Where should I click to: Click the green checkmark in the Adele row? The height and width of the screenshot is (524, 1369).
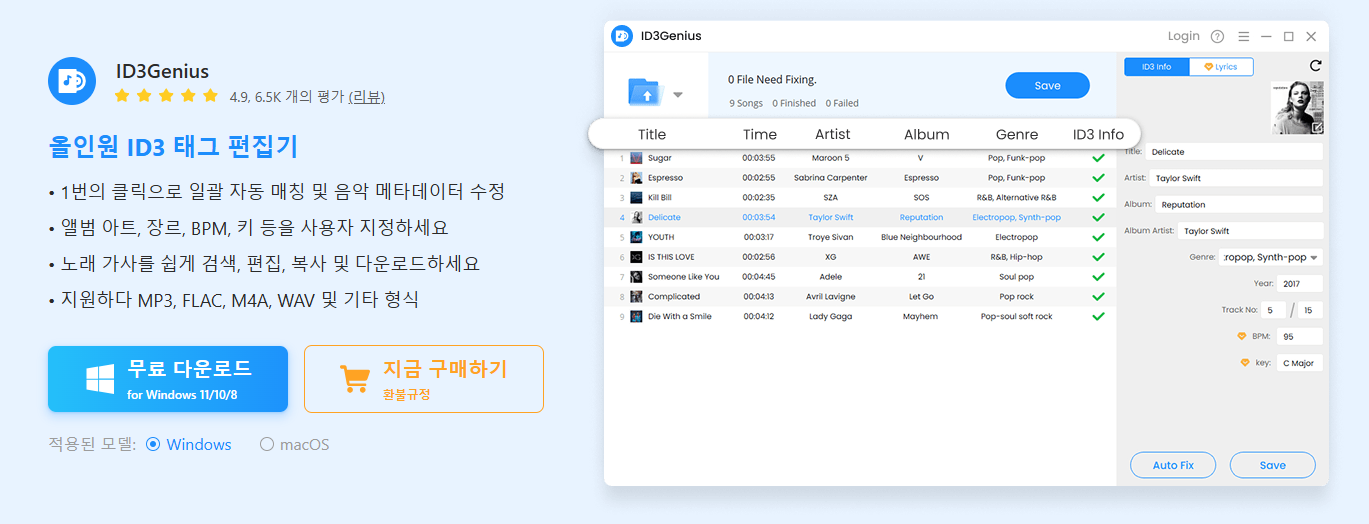pyautogui.click(x=1098, y=277)
